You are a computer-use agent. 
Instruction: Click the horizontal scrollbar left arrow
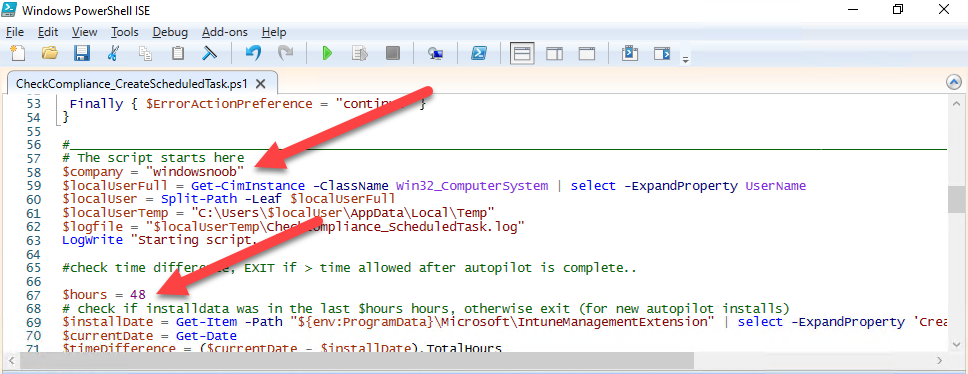(10, 360)
